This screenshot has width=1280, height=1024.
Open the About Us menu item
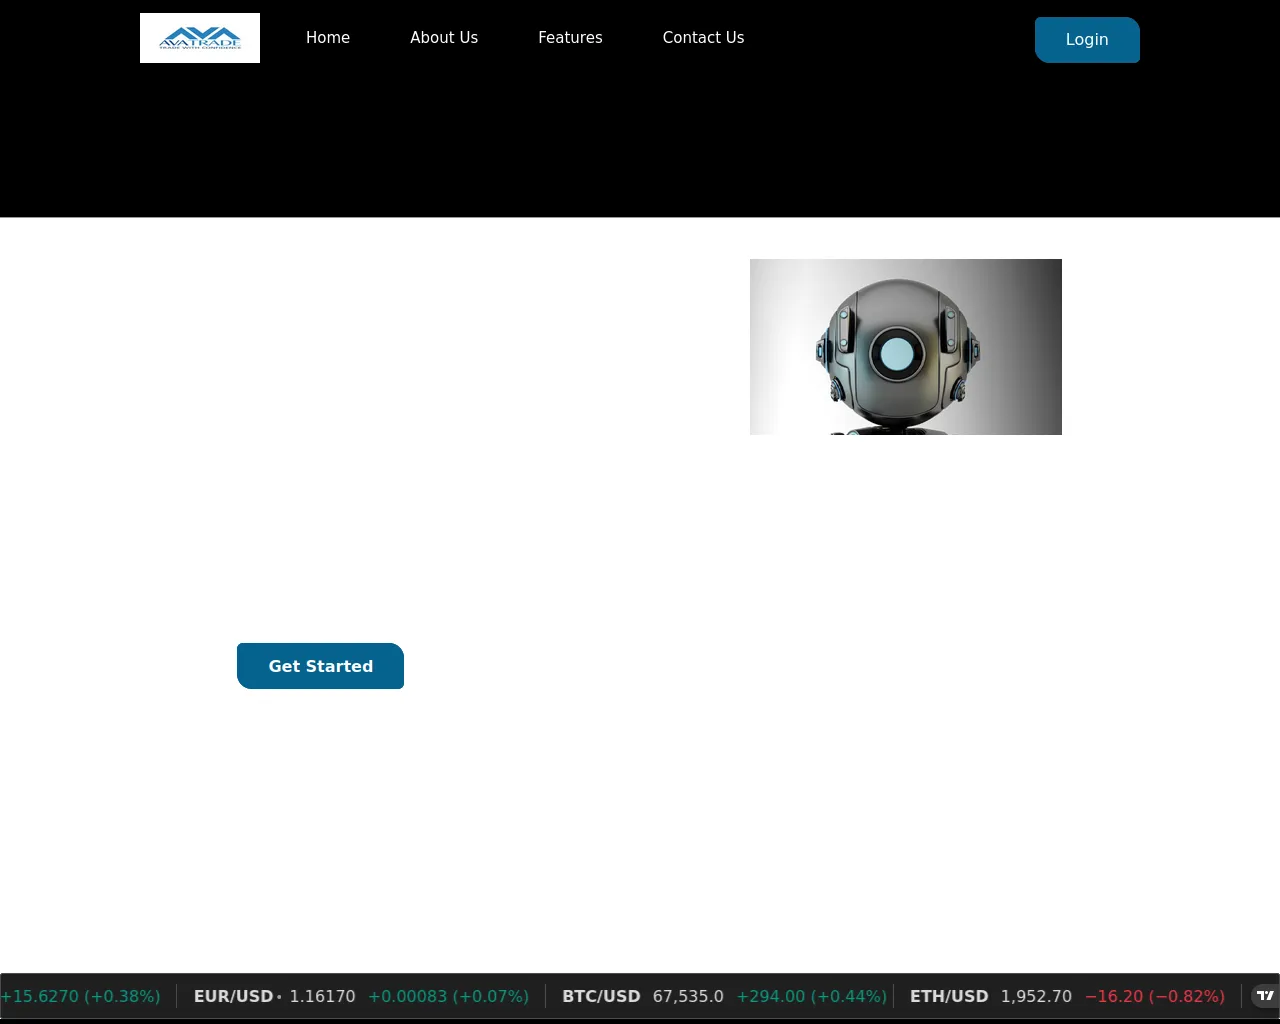pos(444,38)
